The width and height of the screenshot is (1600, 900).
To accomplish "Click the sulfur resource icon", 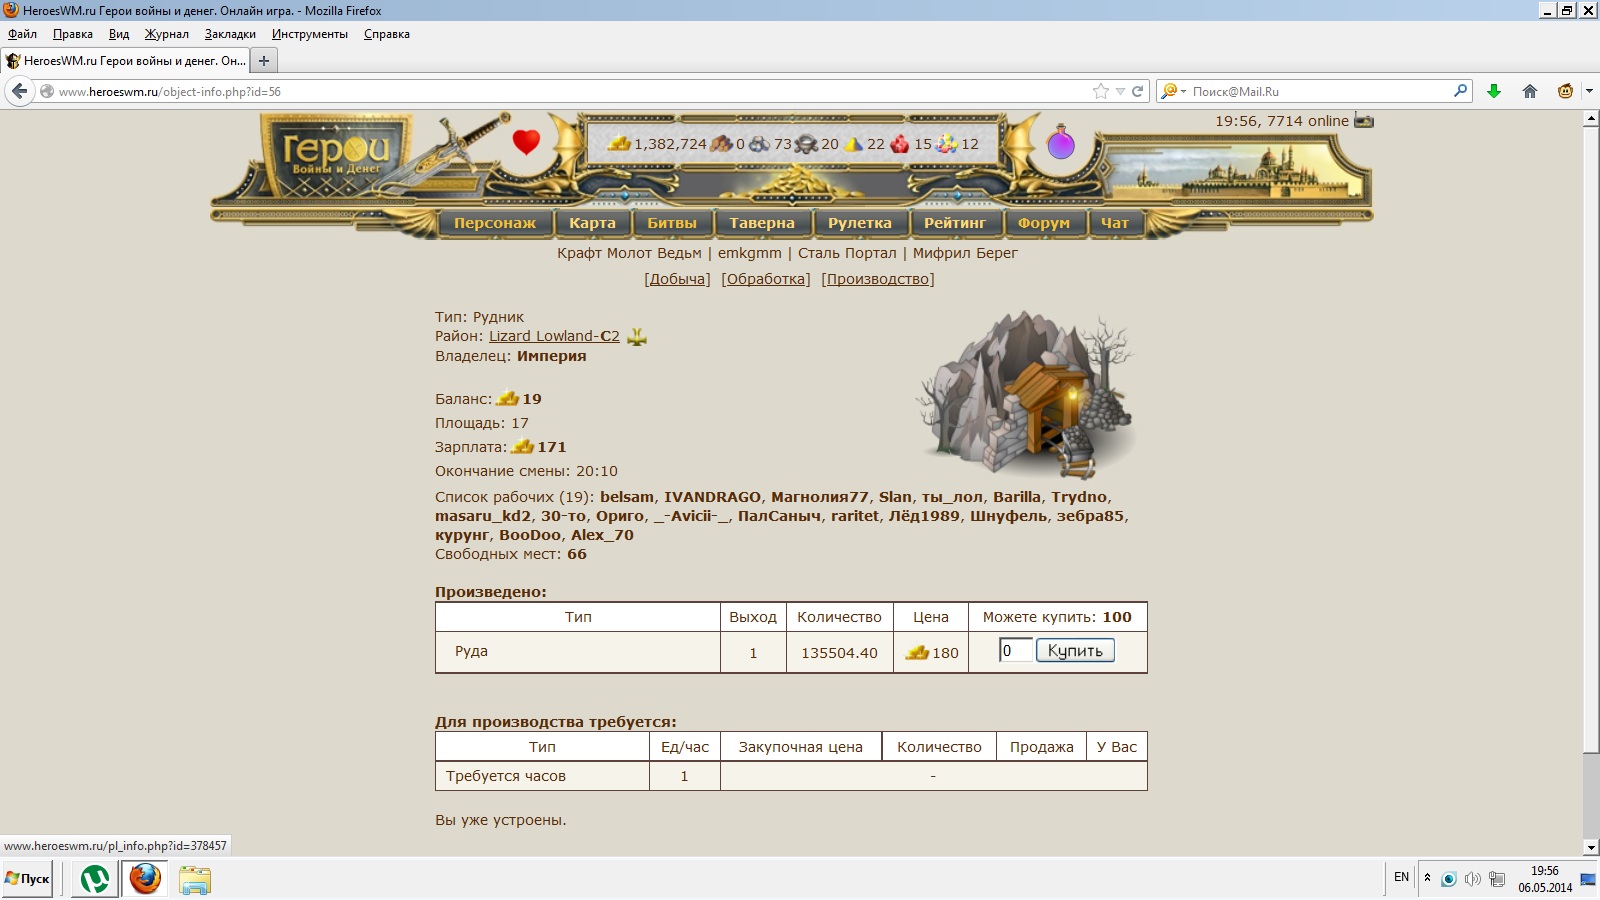I will pos(853,144).
